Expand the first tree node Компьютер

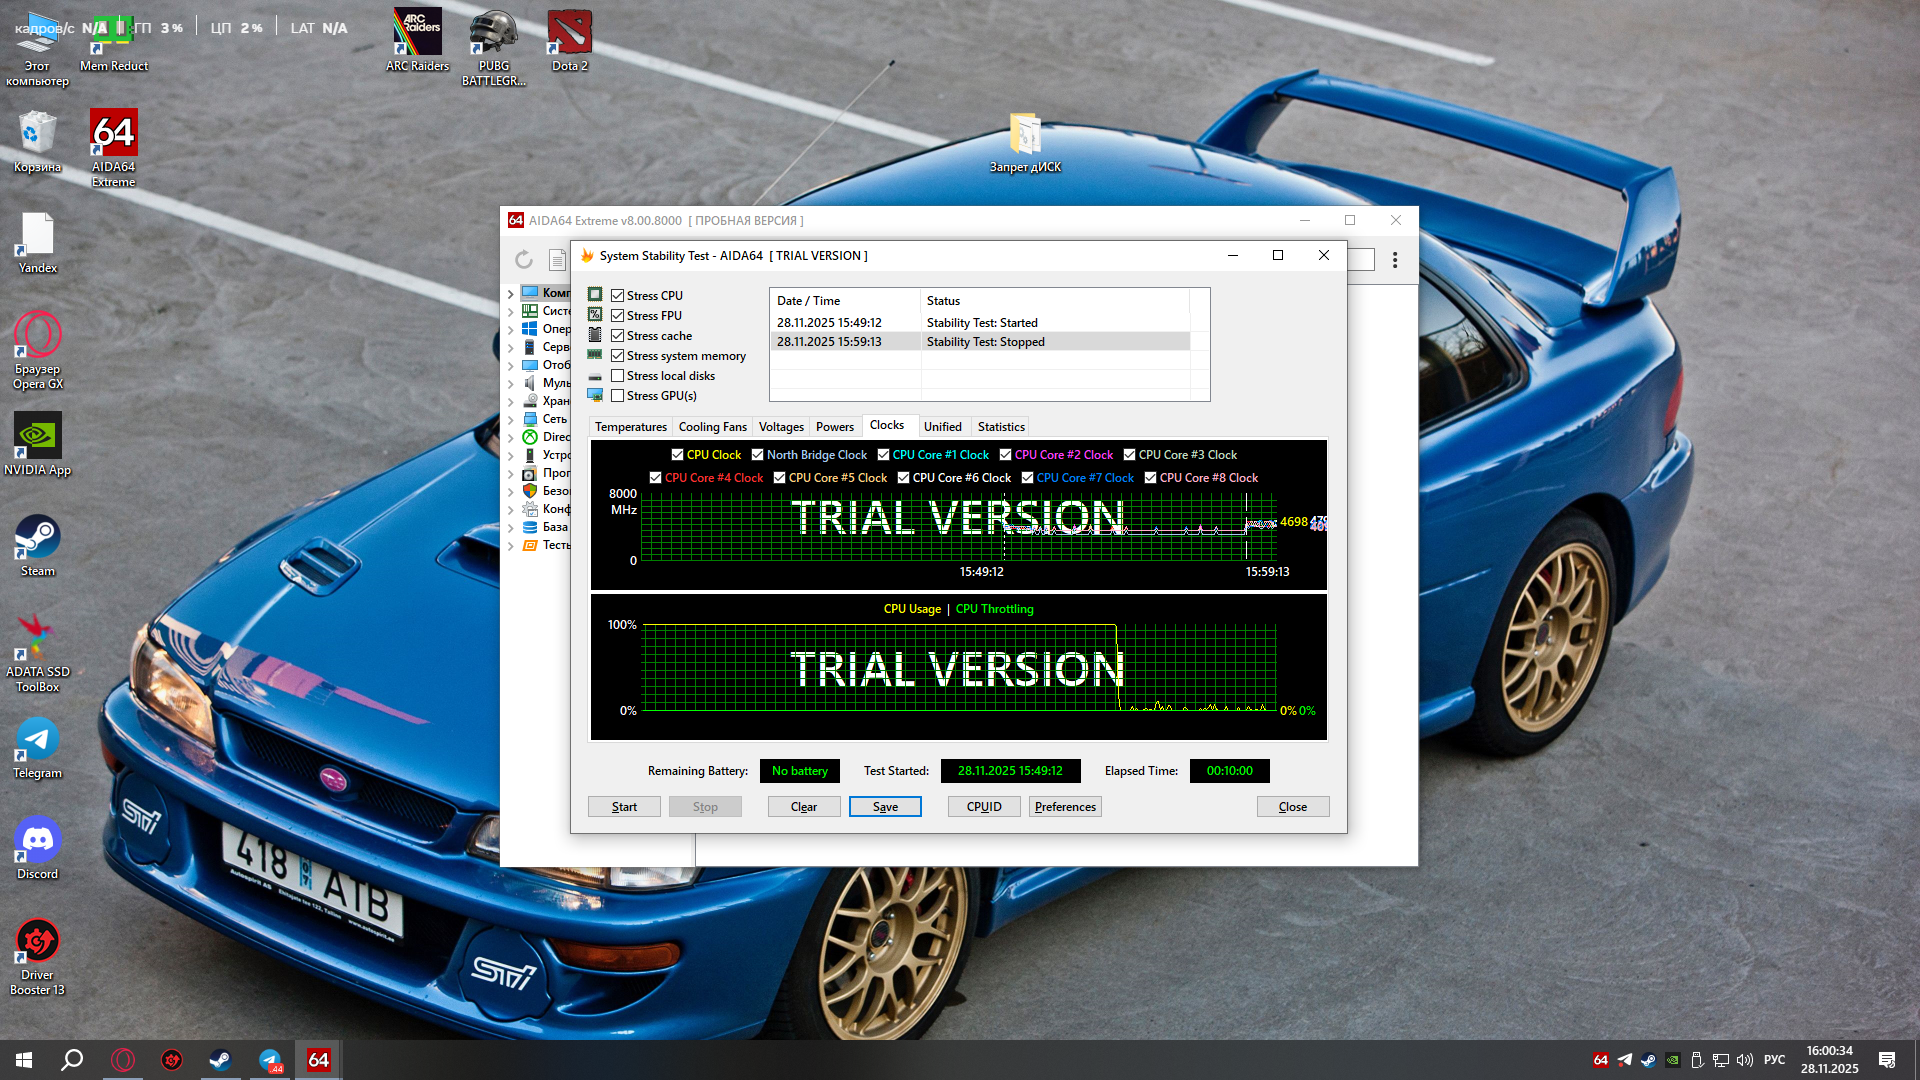point(511,294)
